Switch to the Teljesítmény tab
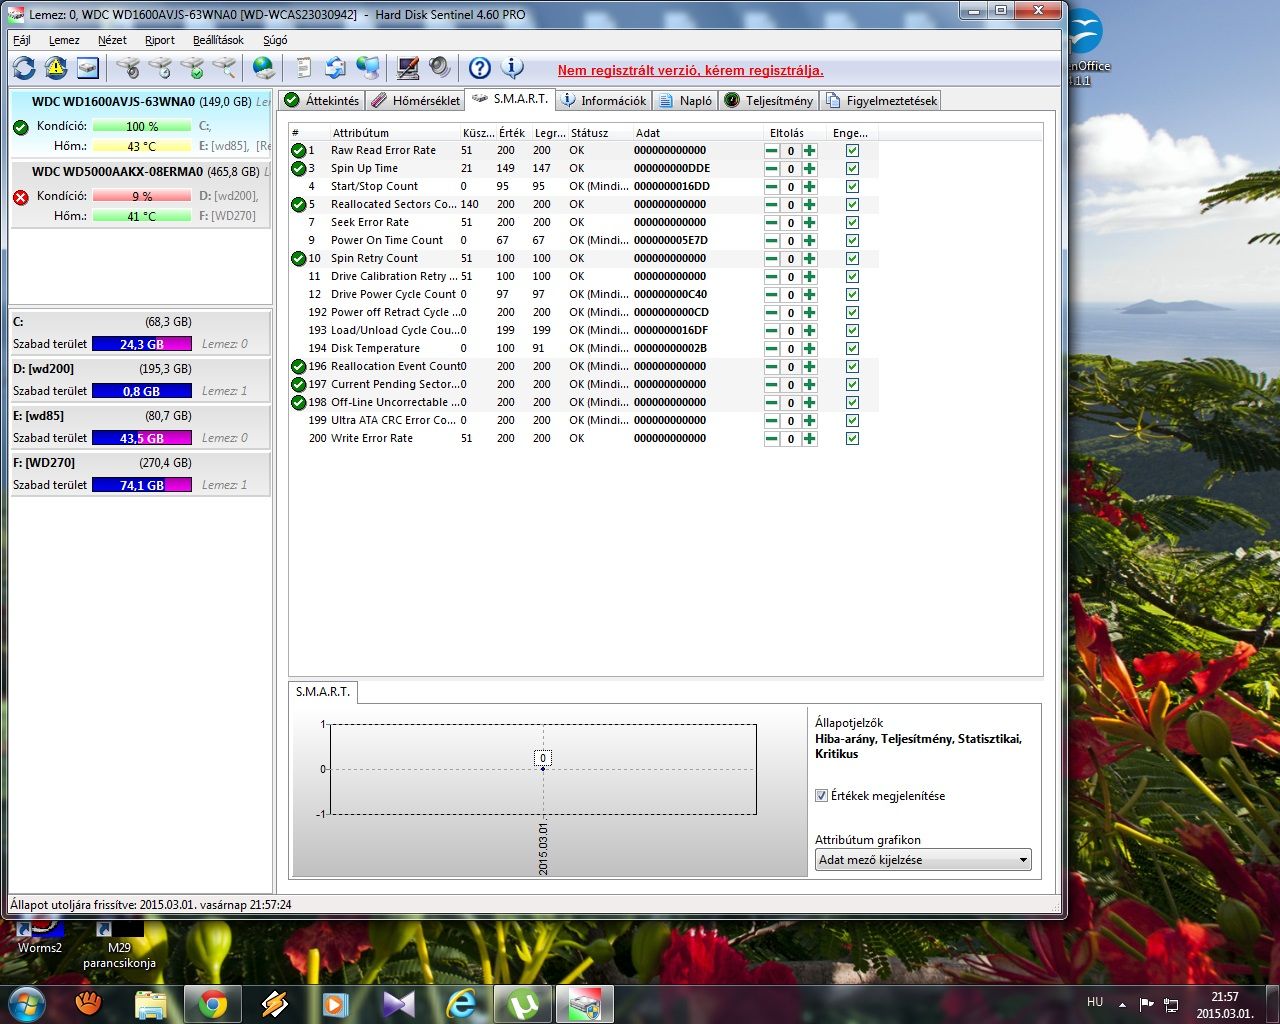This screenshot has height=1024, width=1280. (x=769, y=100)
